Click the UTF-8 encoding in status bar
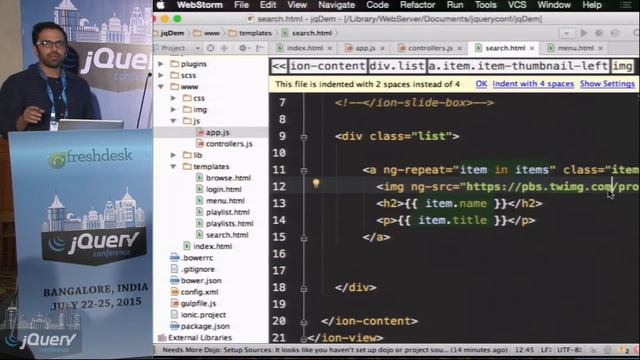640x360 pixels. (x=569, y=350)
